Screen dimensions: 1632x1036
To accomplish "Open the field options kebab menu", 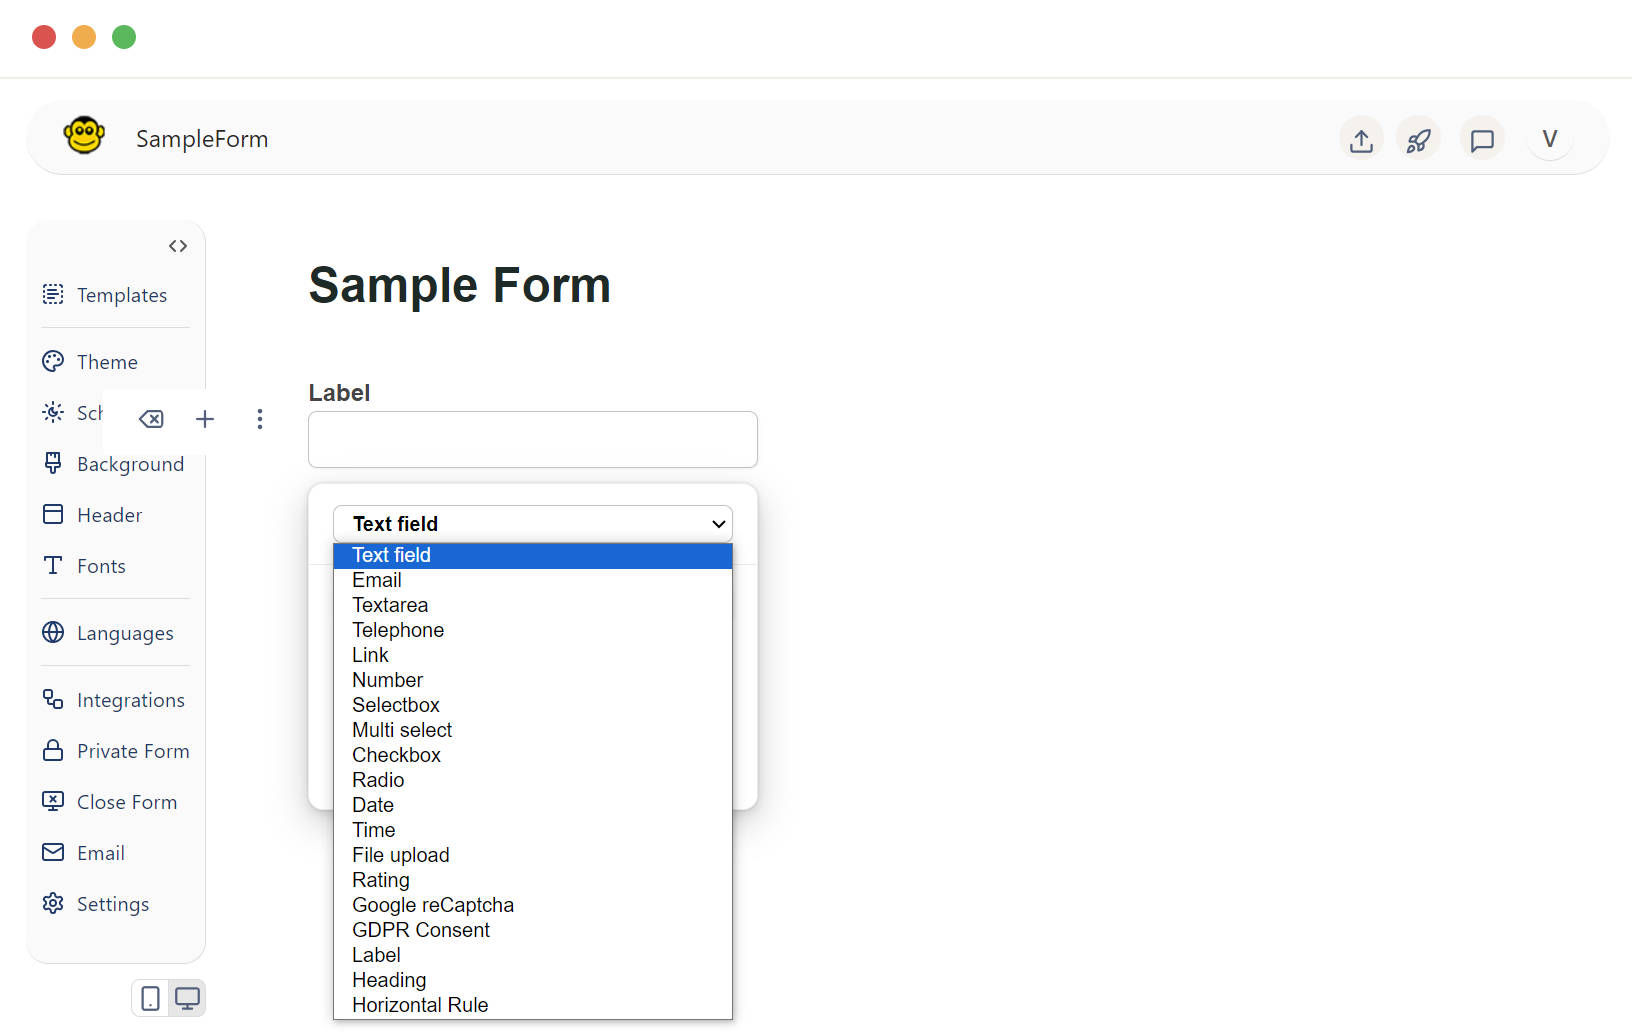I will (260, 419).
